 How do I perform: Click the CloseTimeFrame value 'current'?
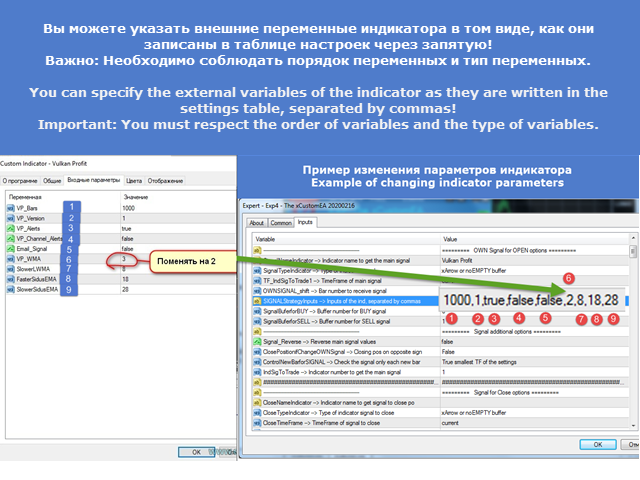point(450,423)
